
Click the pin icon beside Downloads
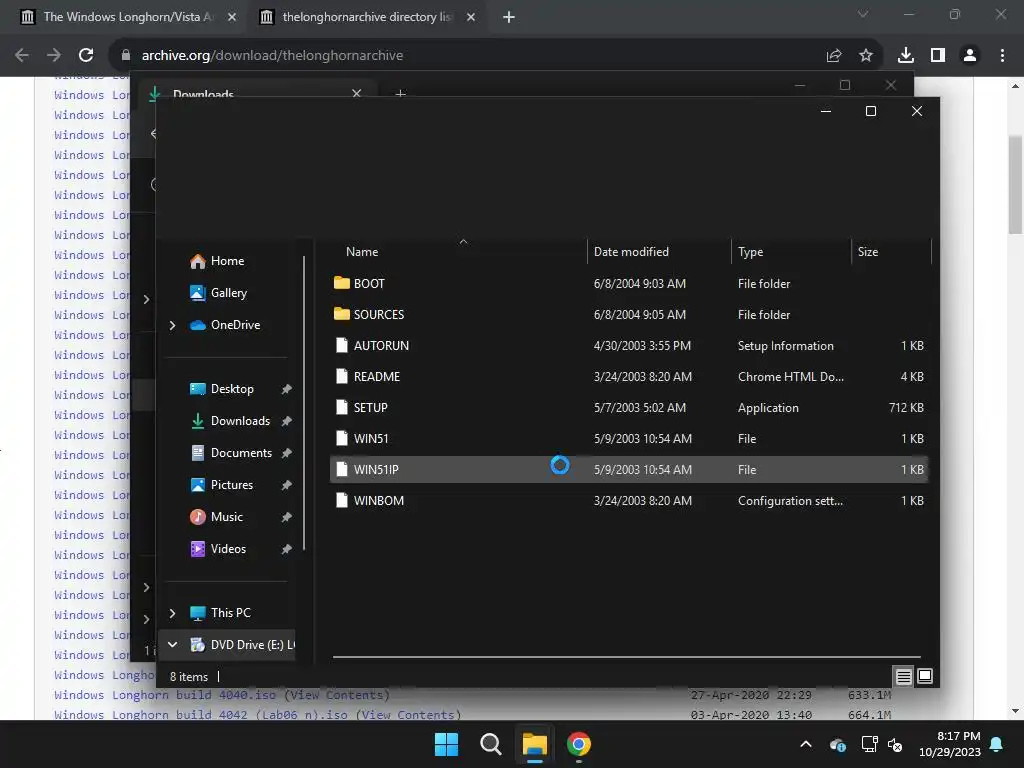click(x=286, y=421)
